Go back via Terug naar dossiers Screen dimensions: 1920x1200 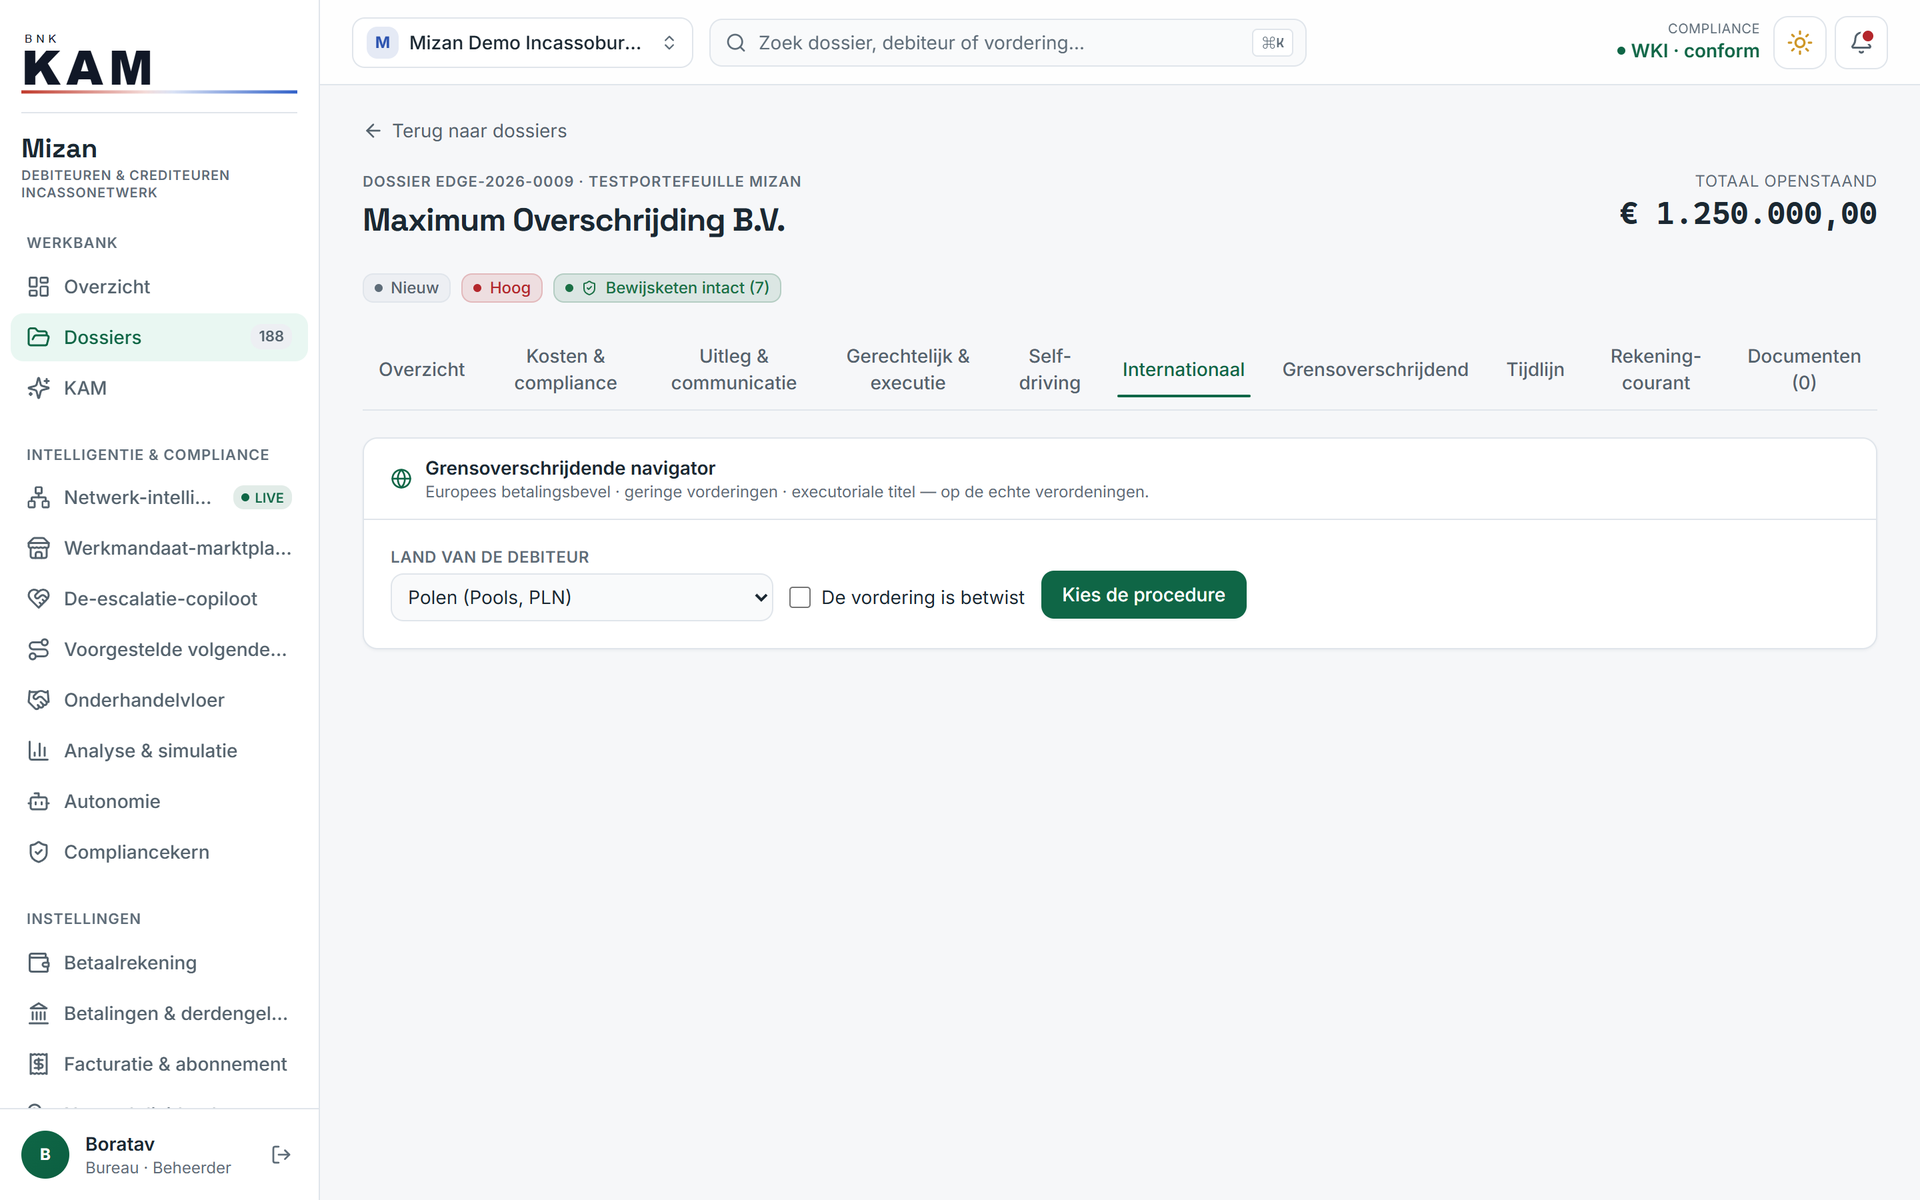[x=465, y=131]
